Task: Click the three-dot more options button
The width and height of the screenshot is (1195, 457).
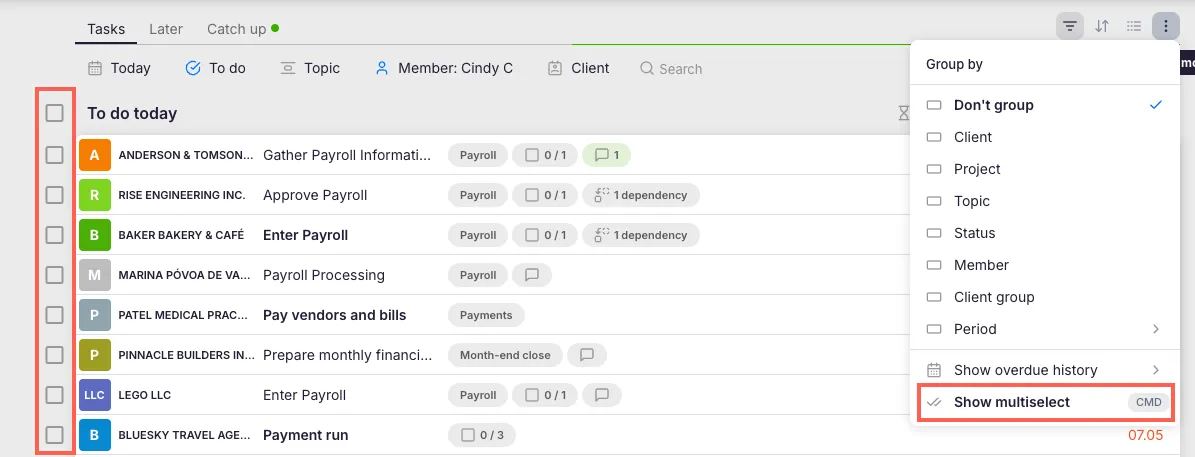Action: tap(1166, 26)
